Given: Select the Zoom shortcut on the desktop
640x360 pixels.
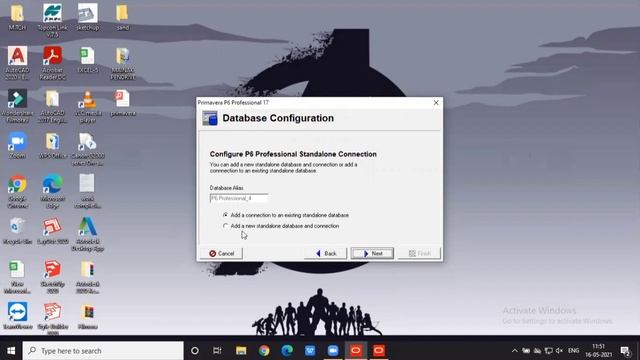Looking at the screenshot, I should (x=17, y=146).
